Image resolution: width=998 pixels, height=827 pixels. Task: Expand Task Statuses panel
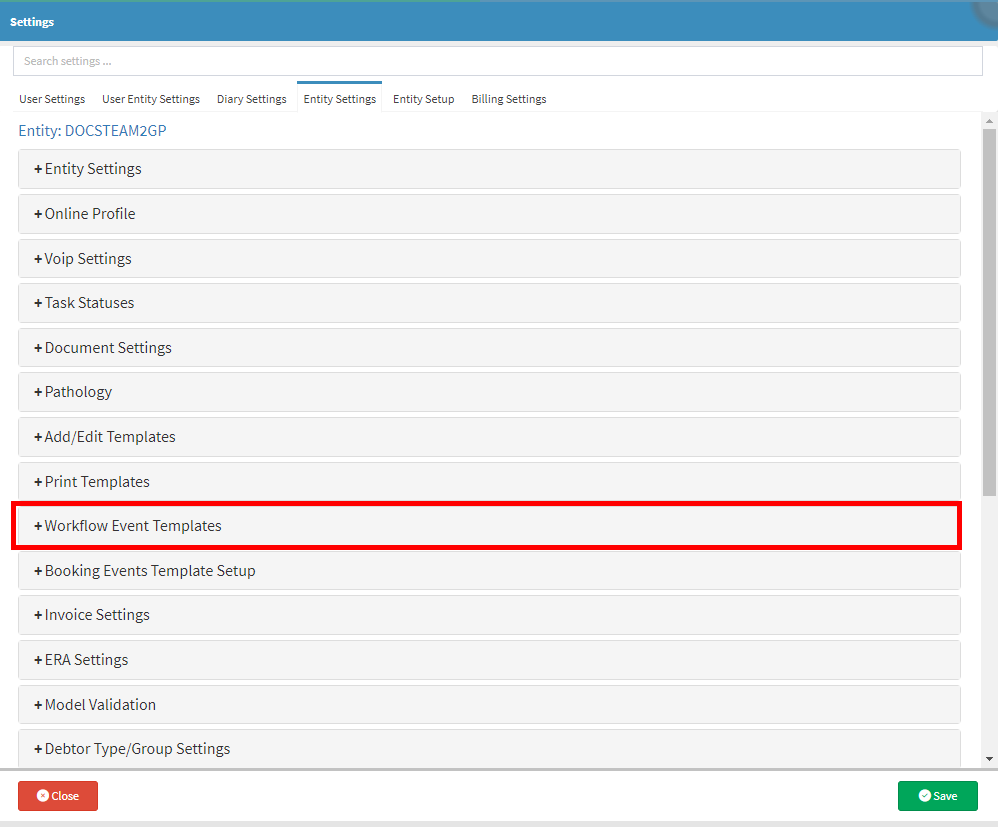point(89,303)
